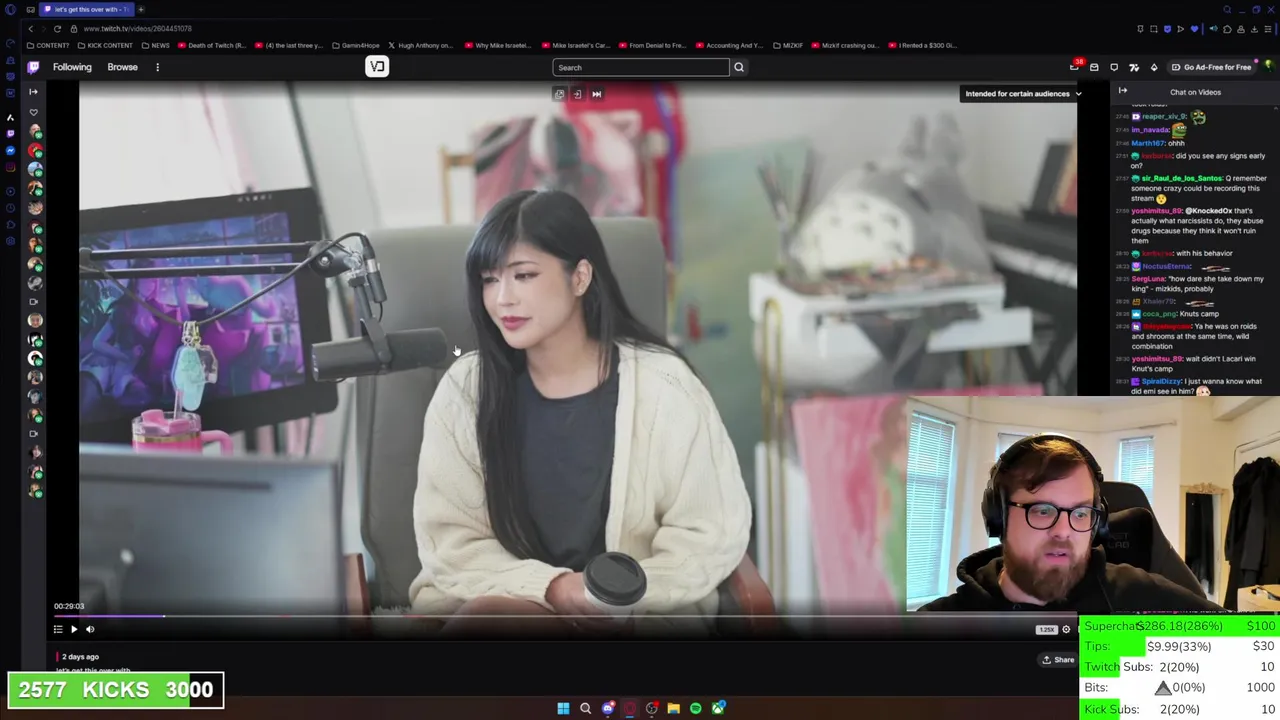Open the three-dot more menu

click(157, 67)
